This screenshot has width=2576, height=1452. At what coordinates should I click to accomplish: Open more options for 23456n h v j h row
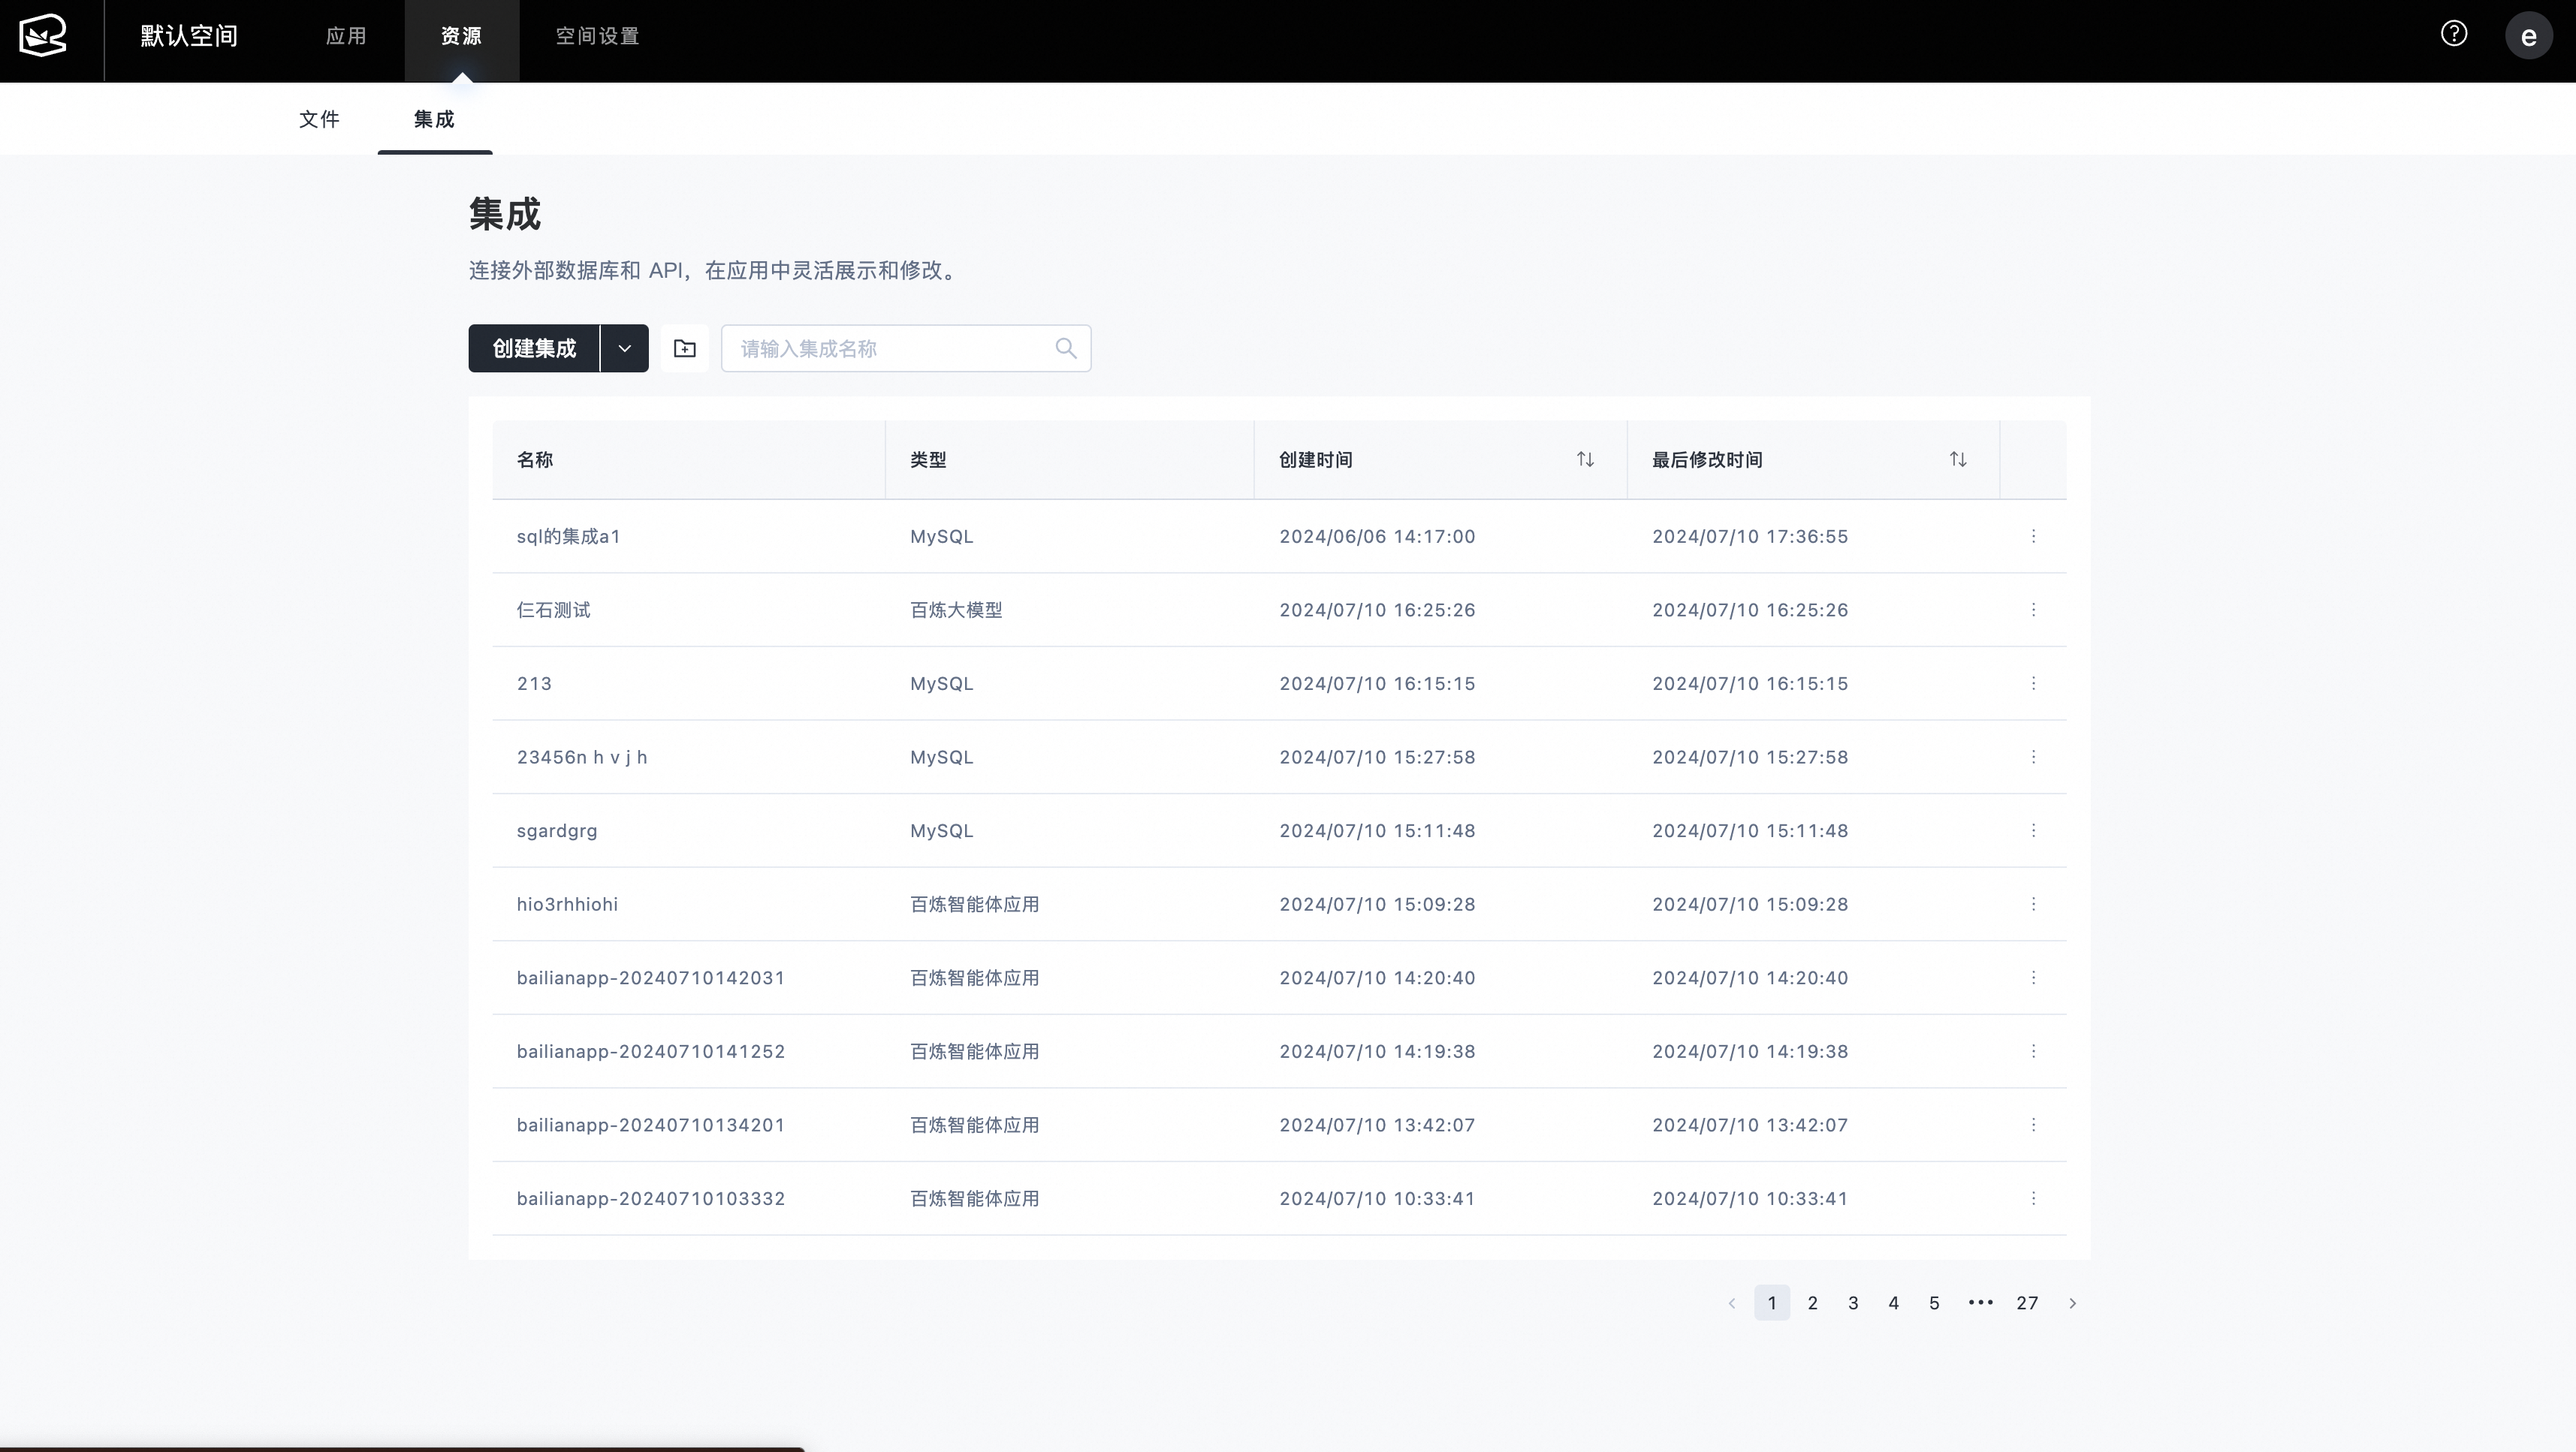[x=2033, y=757]
